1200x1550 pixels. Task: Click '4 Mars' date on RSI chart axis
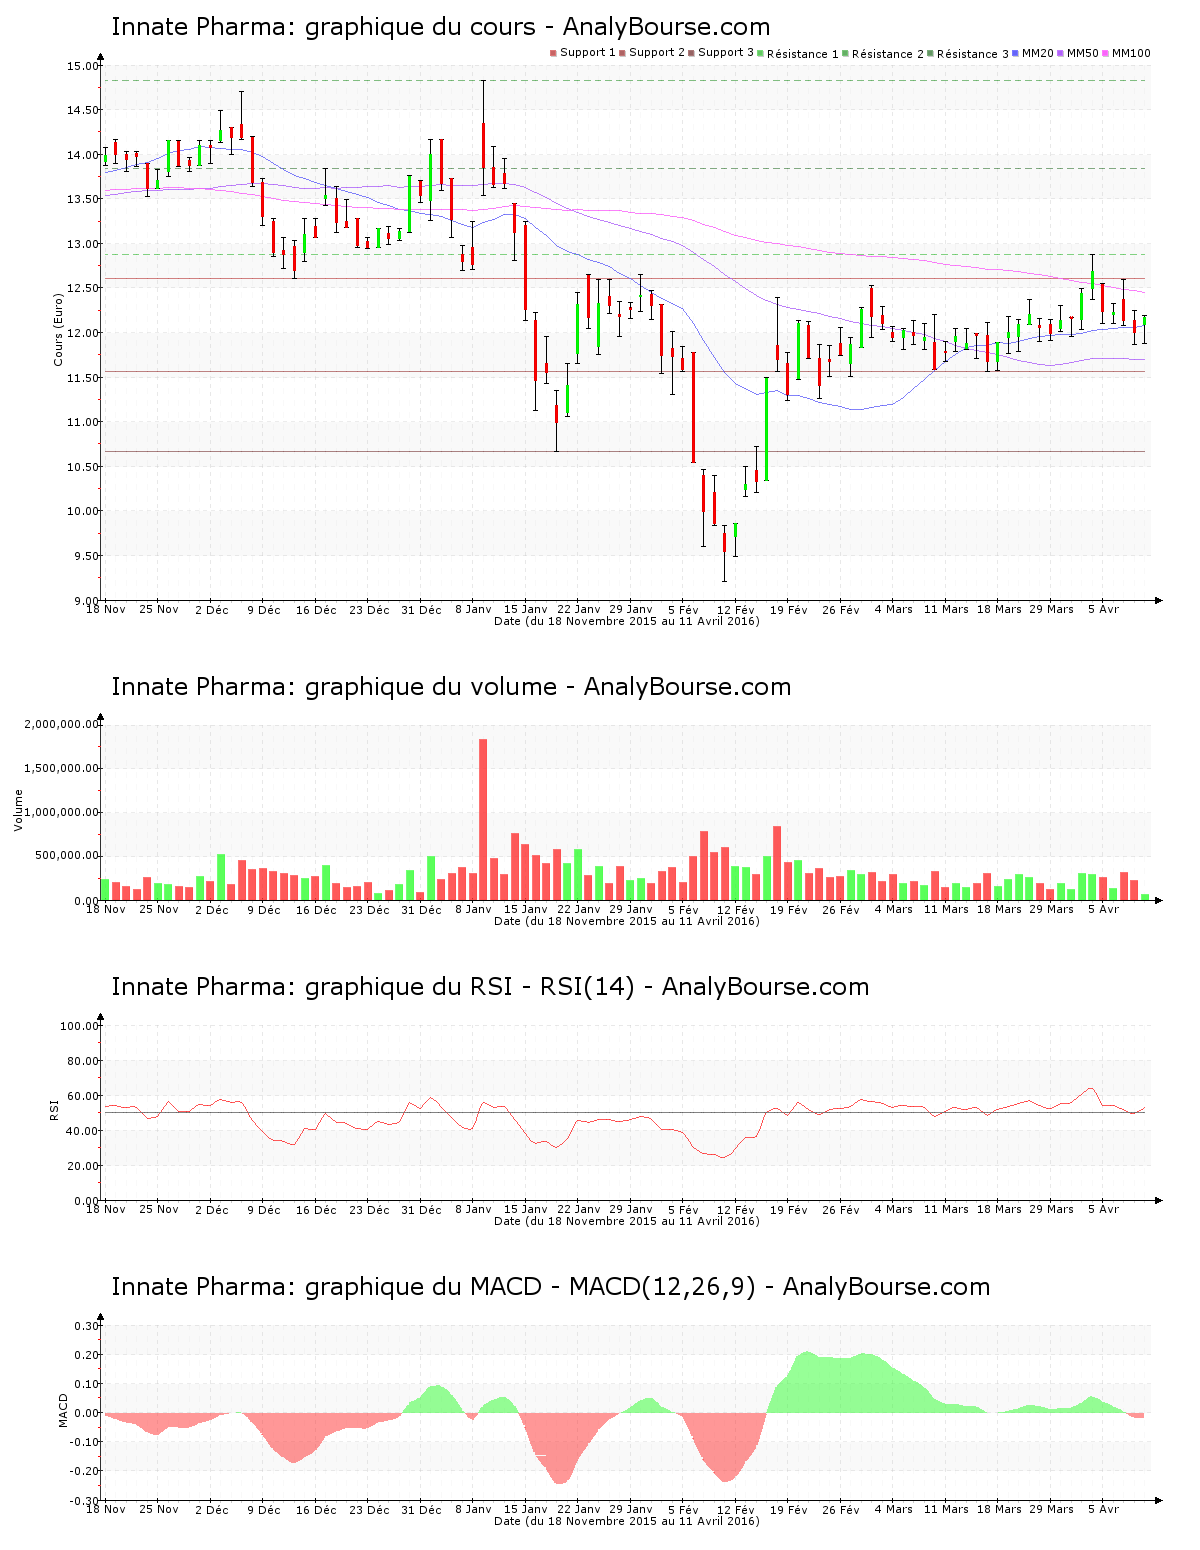(x=894, y=1209)
